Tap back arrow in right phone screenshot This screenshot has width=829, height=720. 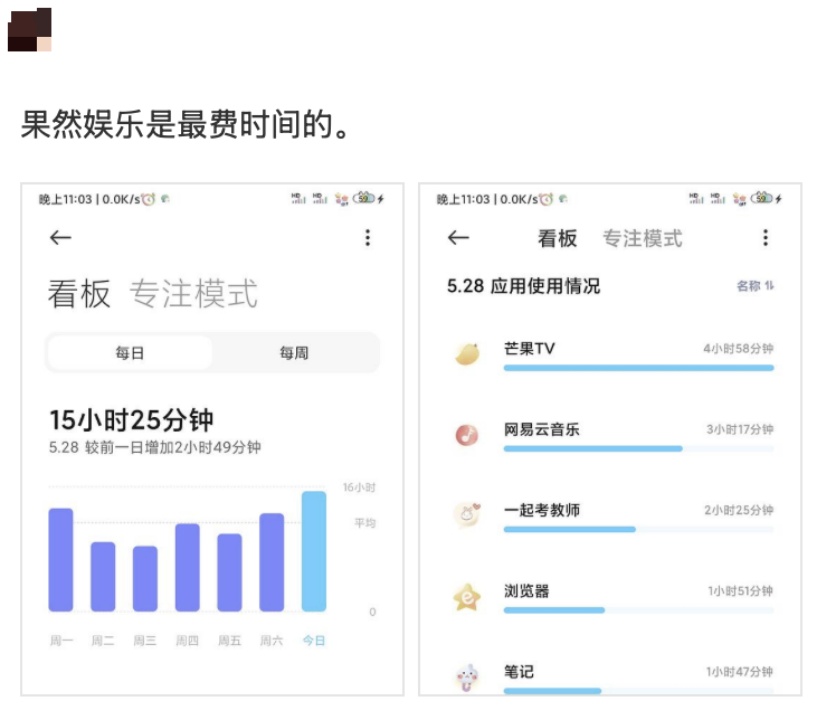click(x=458, y=237)
